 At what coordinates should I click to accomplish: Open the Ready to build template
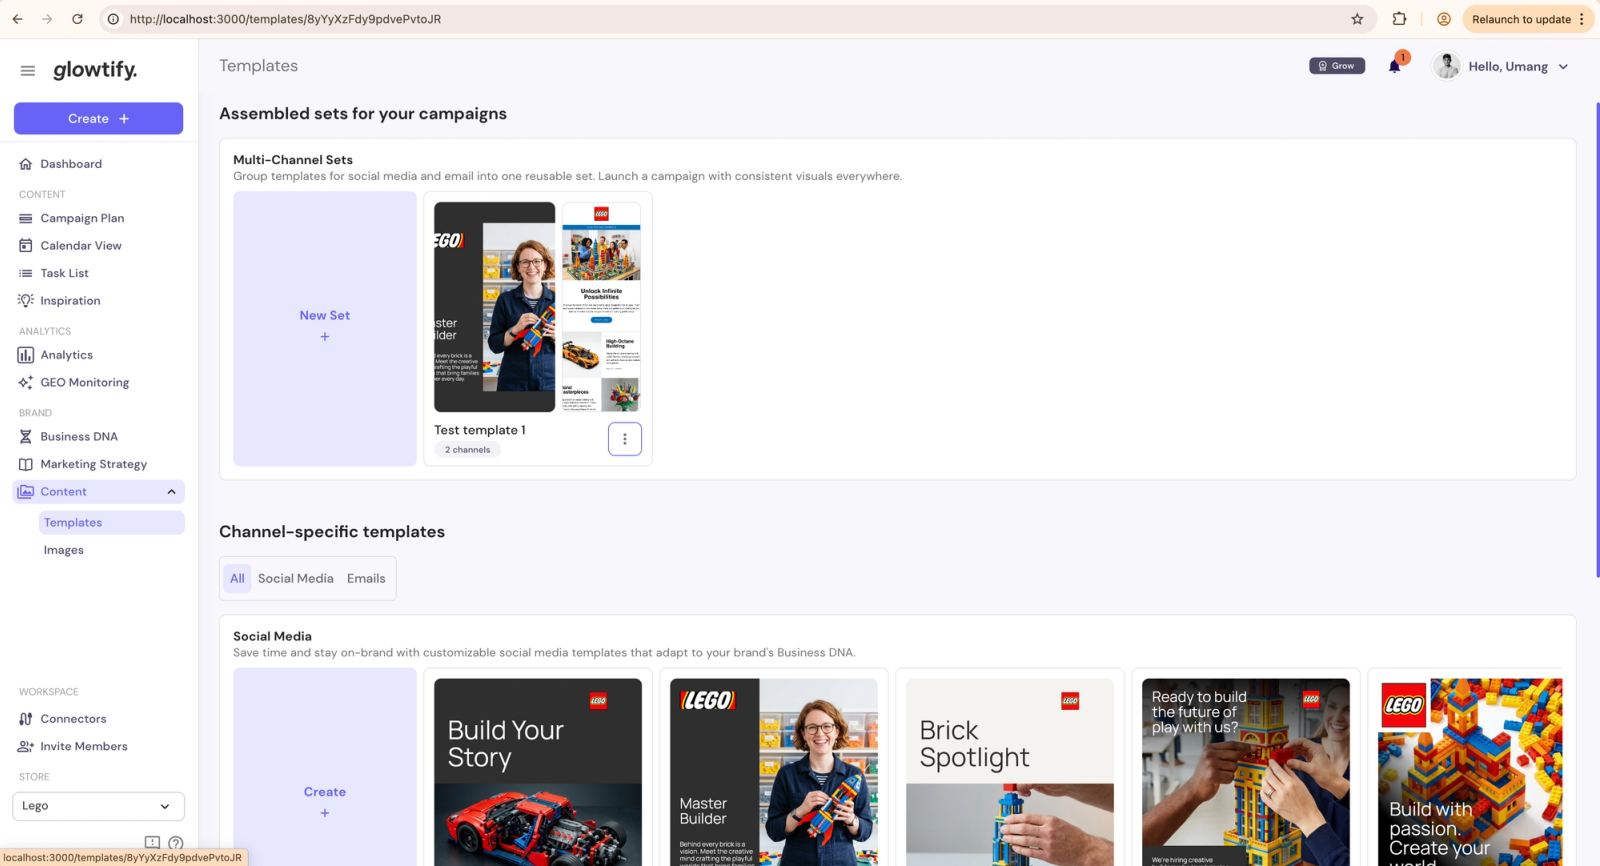1246,772
